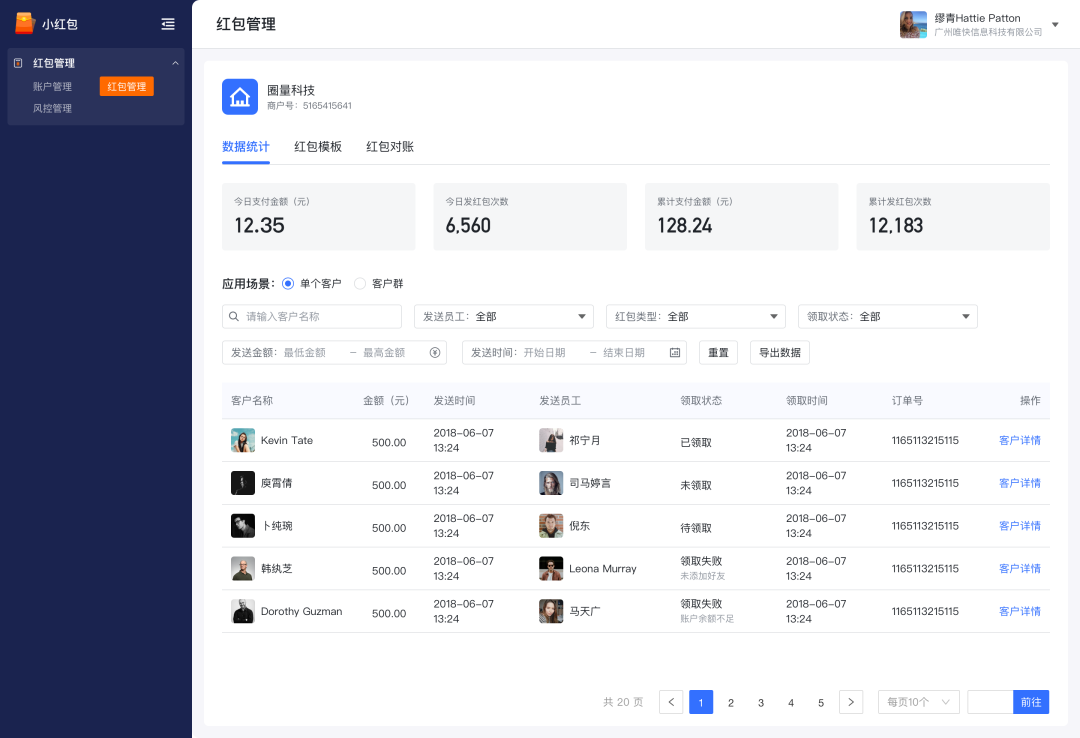Click the 导出数据 export button
Image resolution: width=1080 pixels, height=738 pixels.
click(781, 352)
